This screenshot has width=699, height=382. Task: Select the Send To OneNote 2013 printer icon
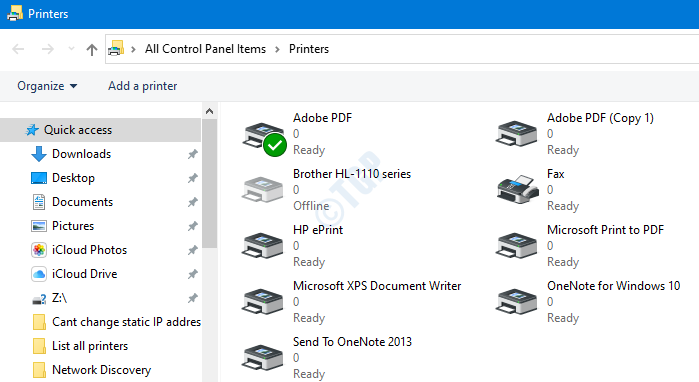point(262,357)
